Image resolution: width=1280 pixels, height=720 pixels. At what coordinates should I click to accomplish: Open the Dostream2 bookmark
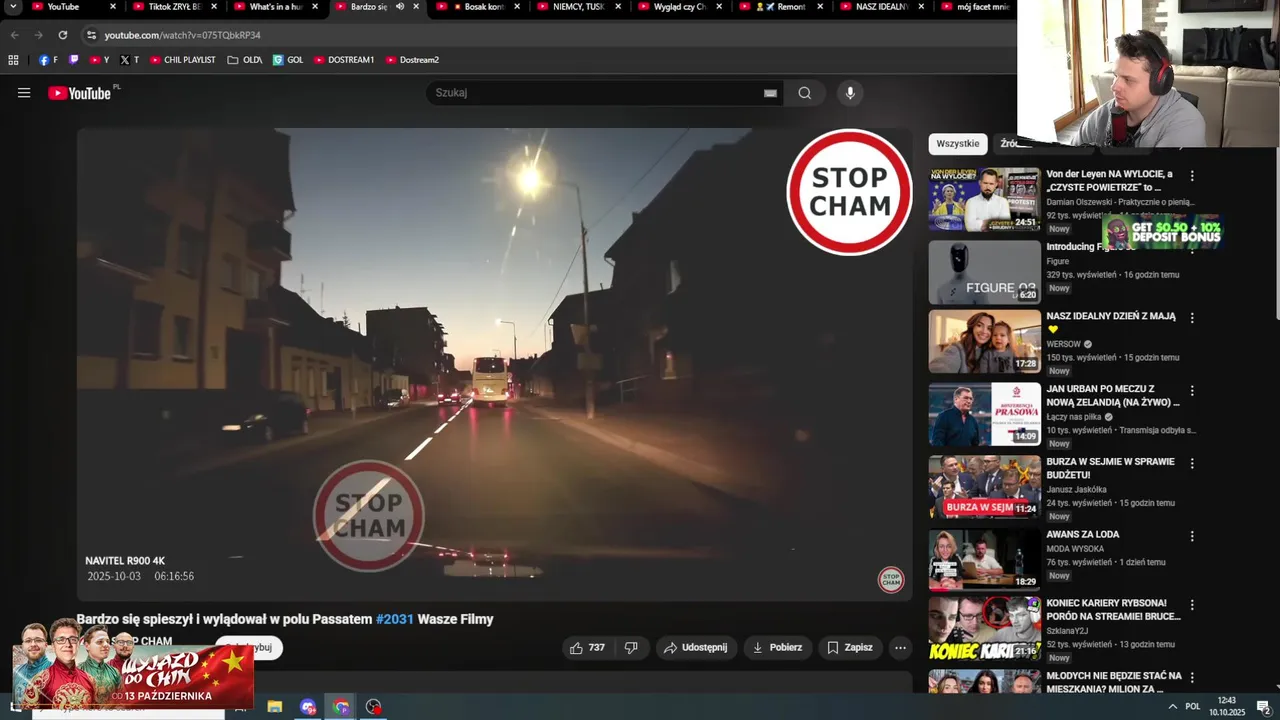click(413, 60)
